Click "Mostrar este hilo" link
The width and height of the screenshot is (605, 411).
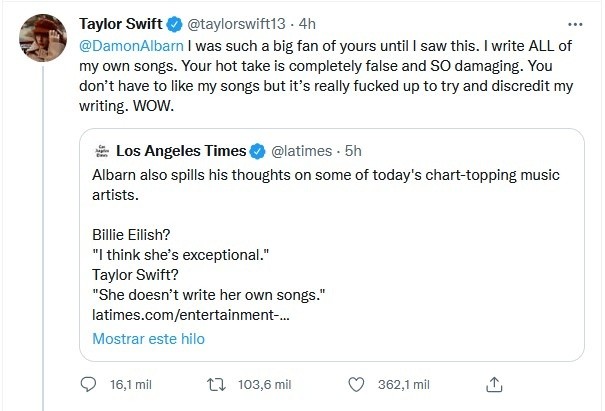pyautogui.click(x=148, y=338)
